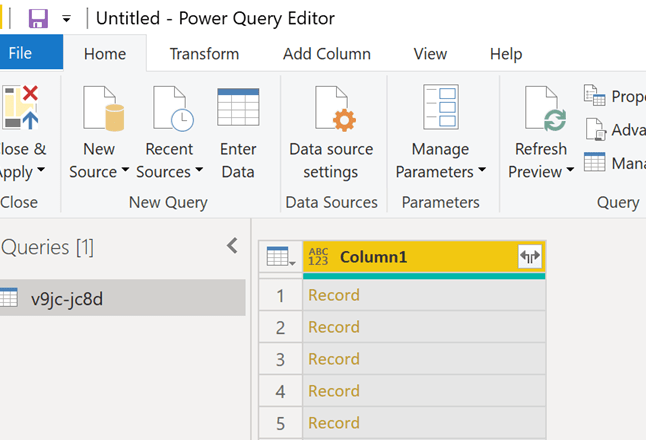Click the Manage Parameters icon
Image resolution: width=646 pixels, height=440 pixels.
[440, 108]
